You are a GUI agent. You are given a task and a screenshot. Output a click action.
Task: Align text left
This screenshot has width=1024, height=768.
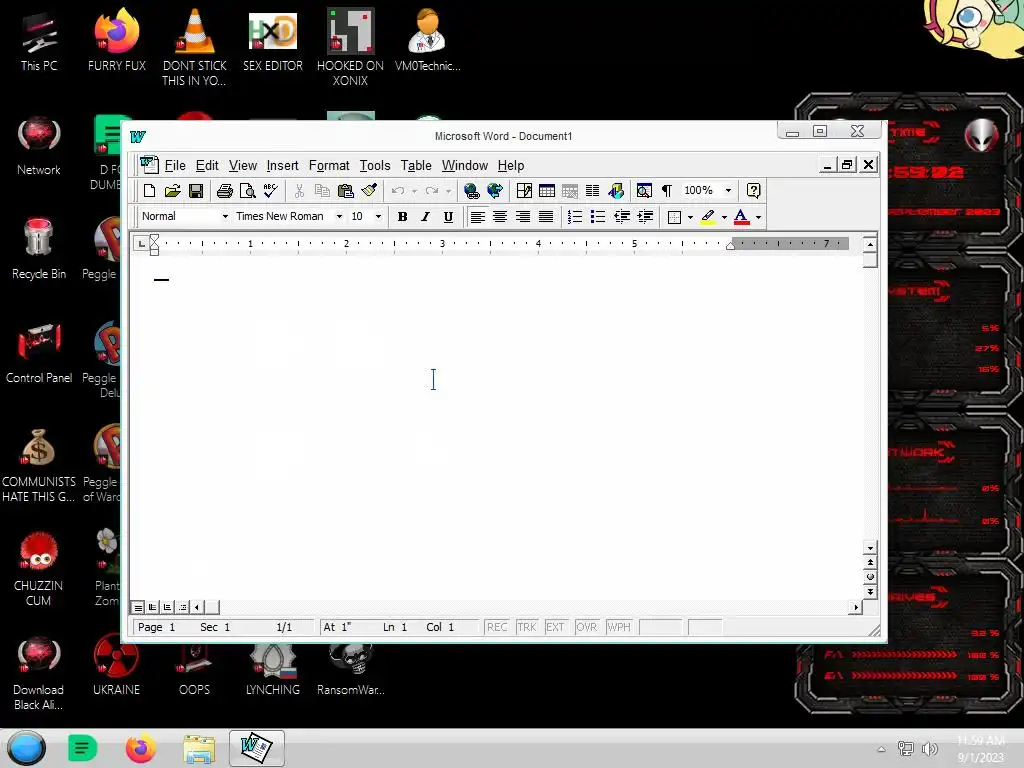(x=477, y=217)
